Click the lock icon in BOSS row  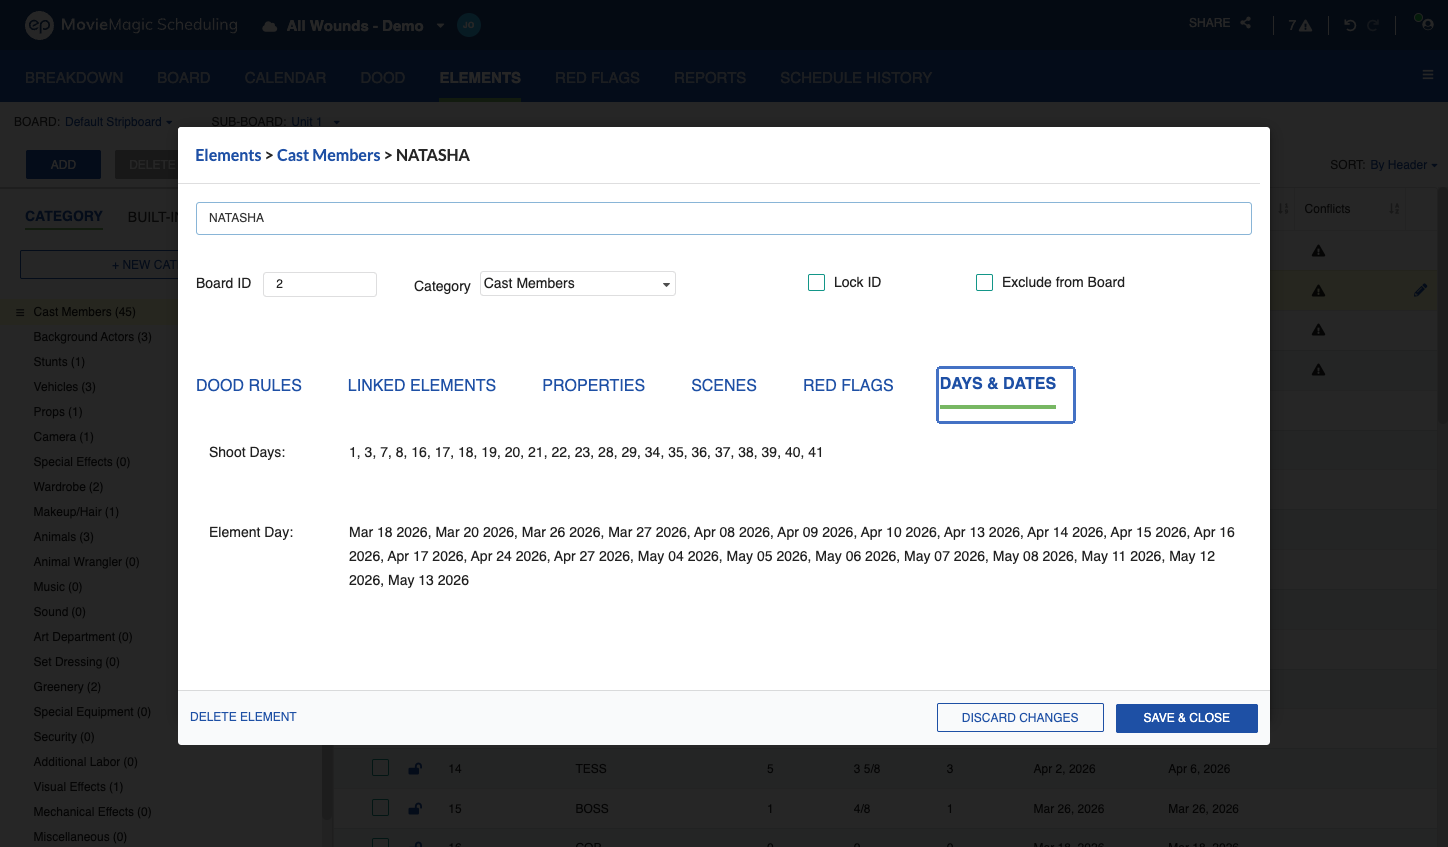(x=415, y=808)
